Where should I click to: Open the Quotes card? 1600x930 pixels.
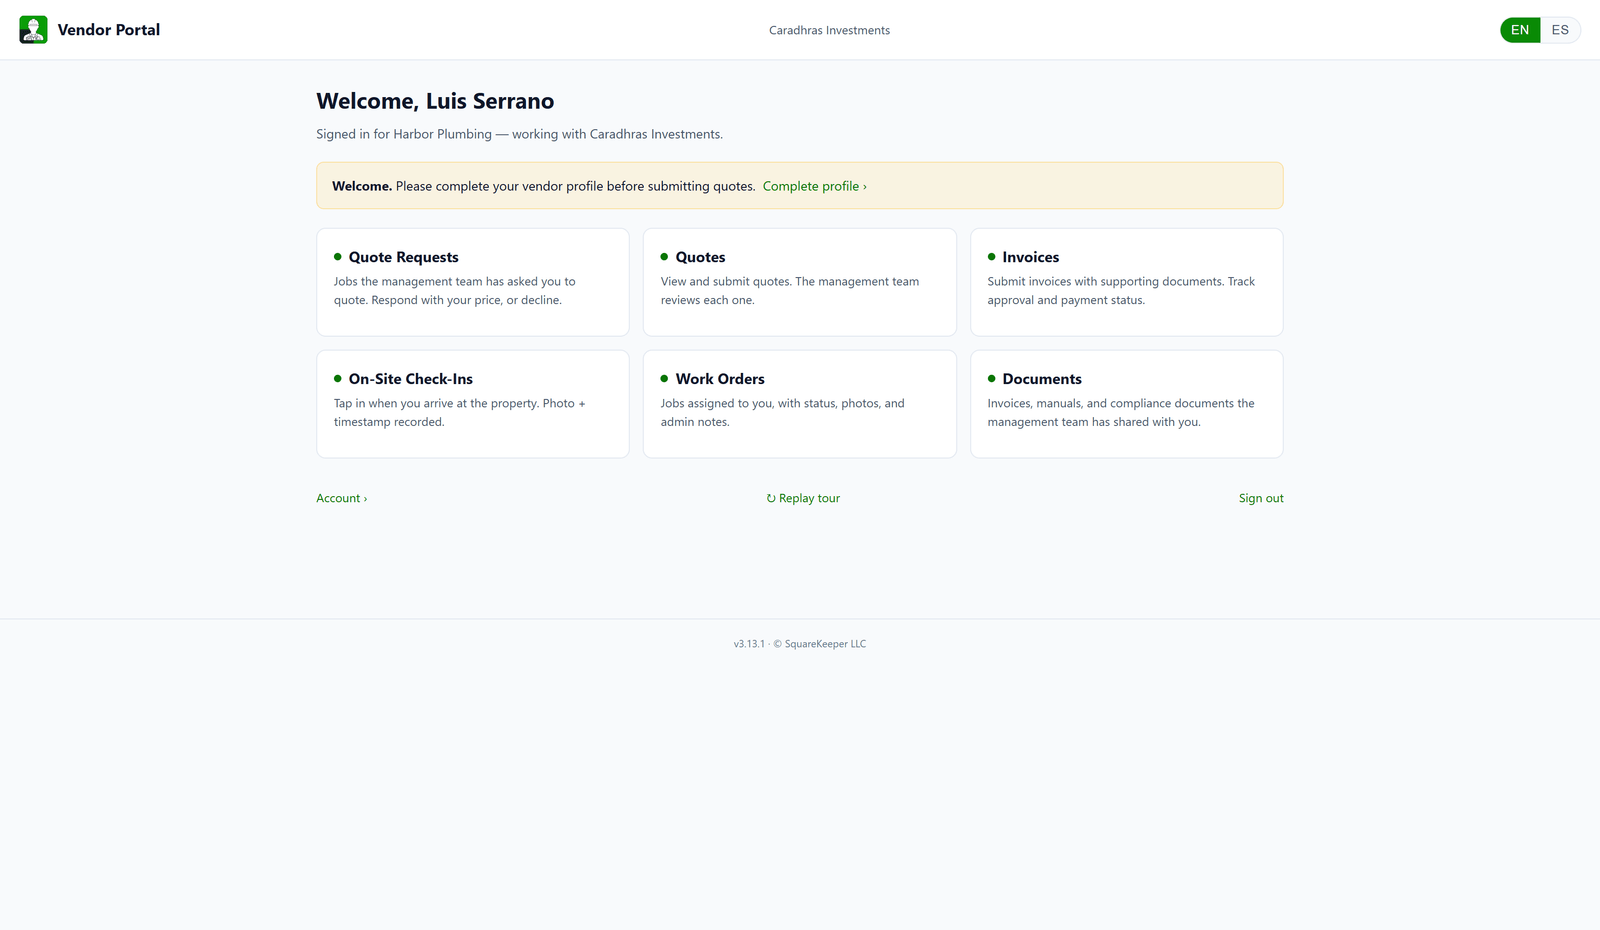[x=800, y=282]
